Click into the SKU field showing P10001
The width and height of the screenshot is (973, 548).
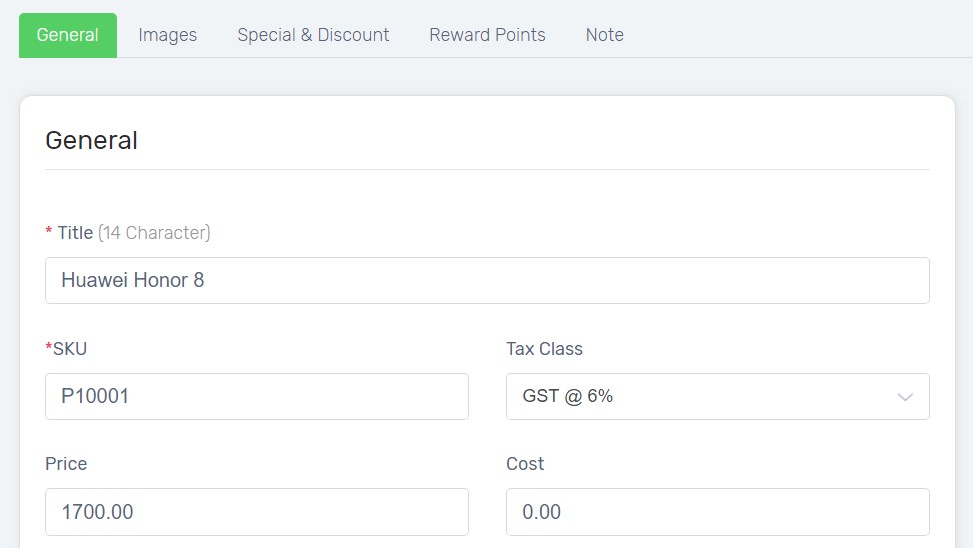257,397
